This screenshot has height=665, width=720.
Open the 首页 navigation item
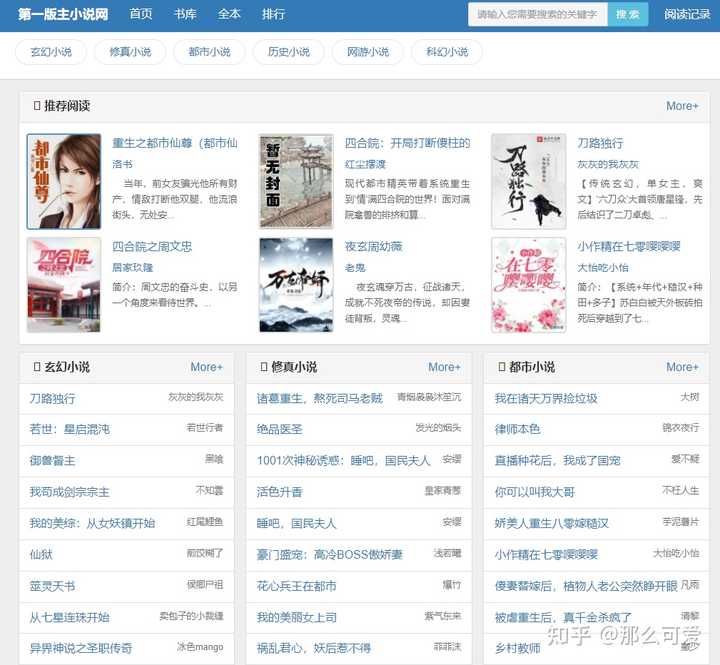point(141,14)
